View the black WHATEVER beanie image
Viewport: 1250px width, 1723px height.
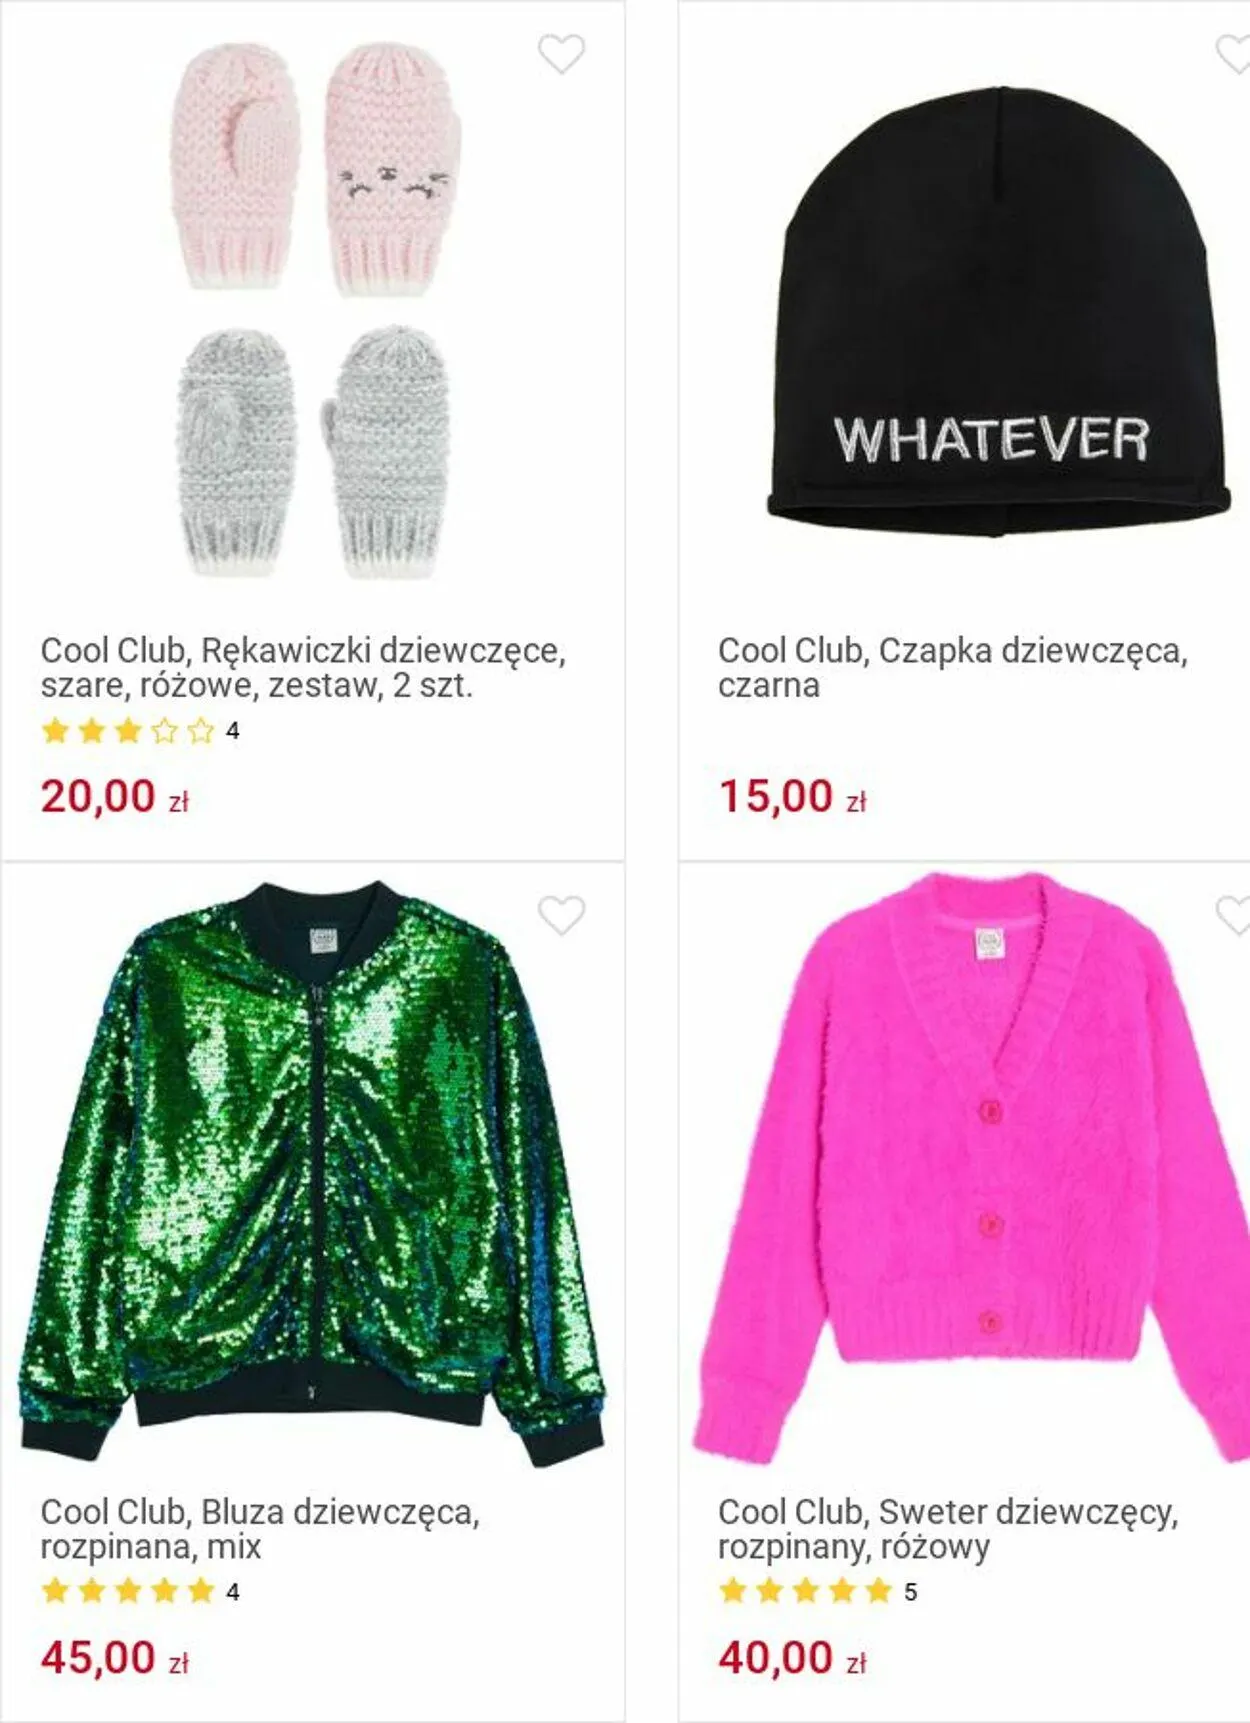pyautogui.click(x=997, y=311)
